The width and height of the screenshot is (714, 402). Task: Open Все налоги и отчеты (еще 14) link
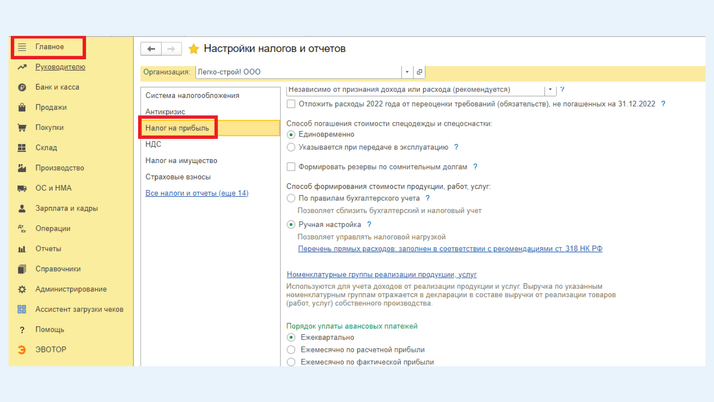(x=197, y=193)
